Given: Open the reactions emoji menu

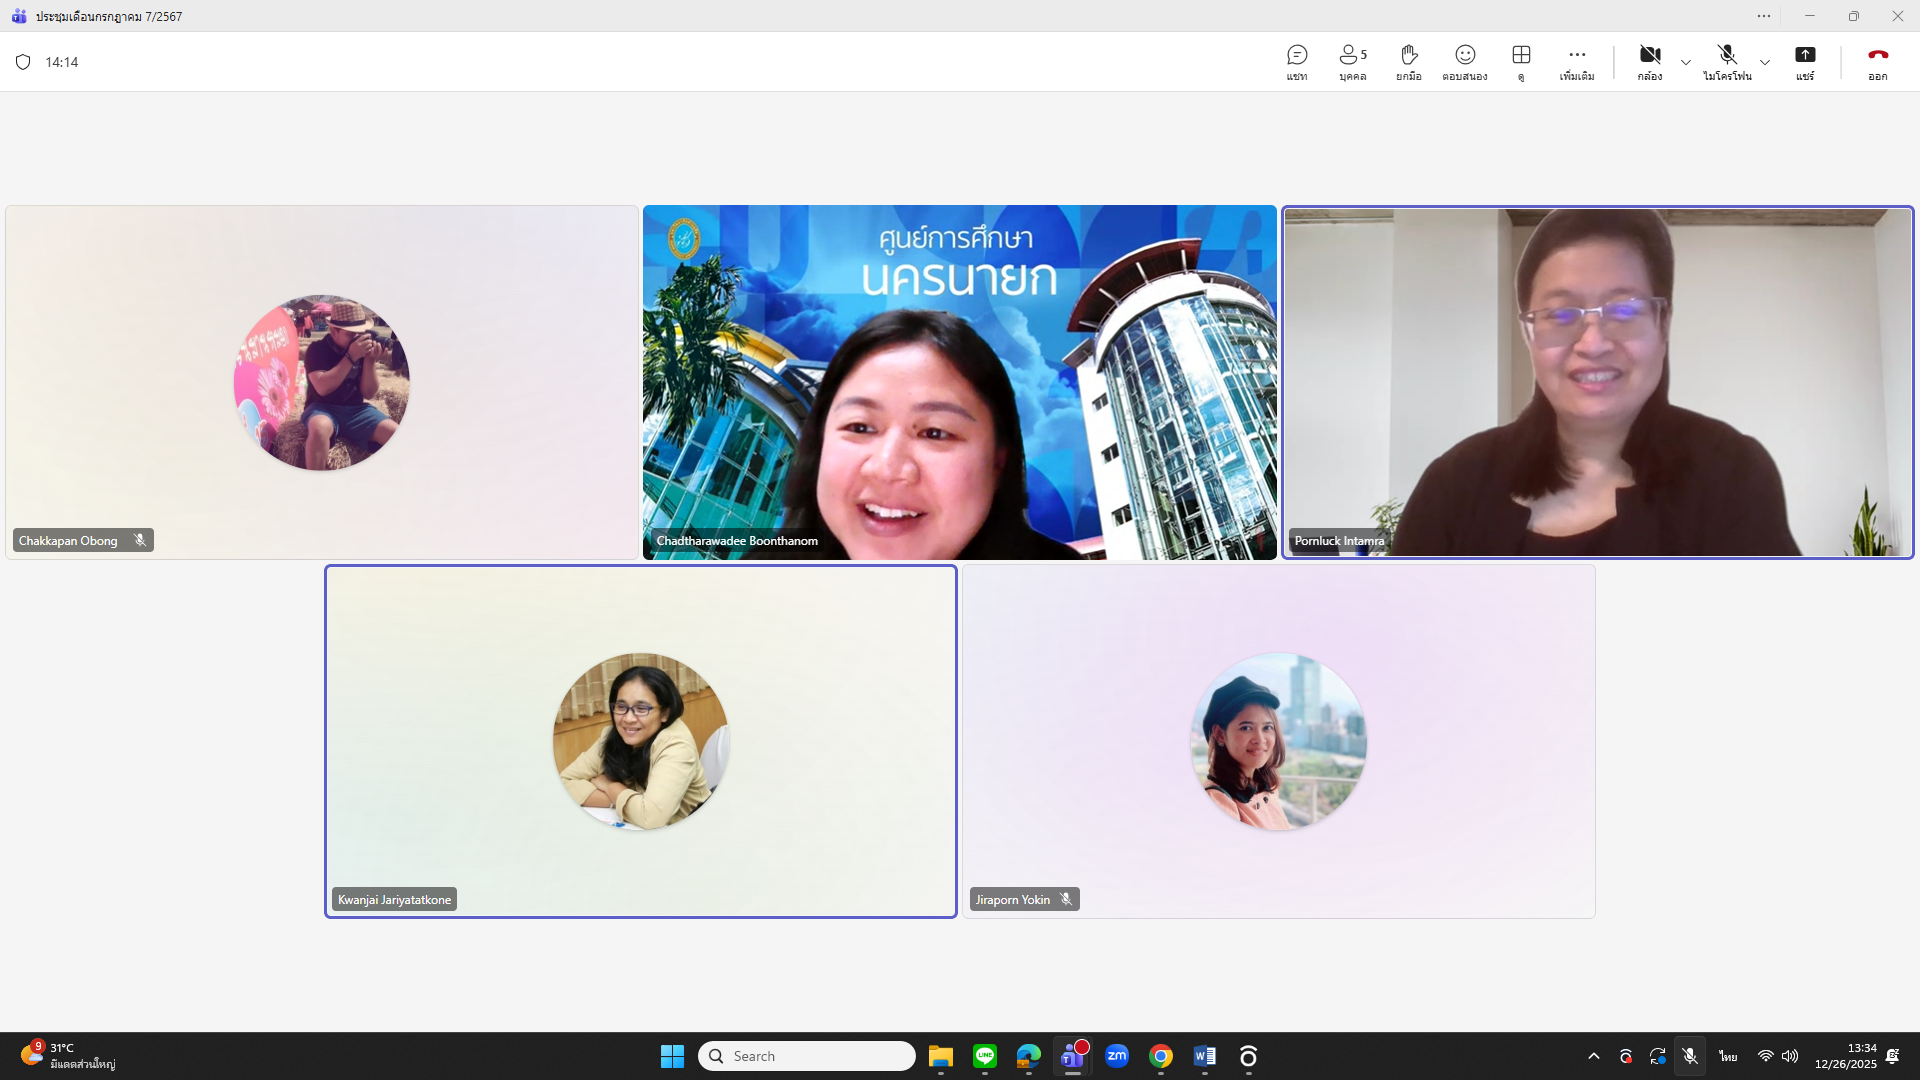Looking at the screenshot, I should pyautogui.click(x=1464, y=62).
